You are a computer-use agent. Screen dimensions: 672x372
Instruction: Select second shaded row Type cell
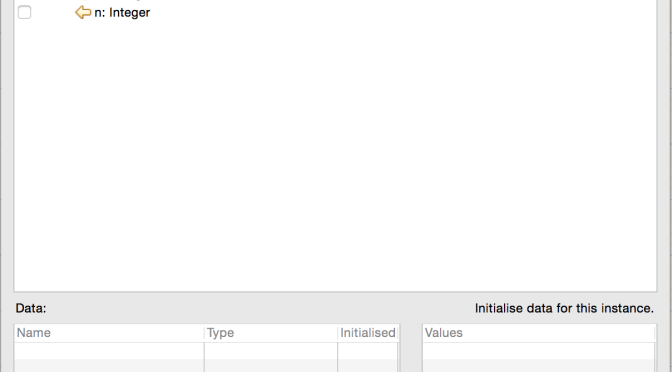click(x=271, y=366)
